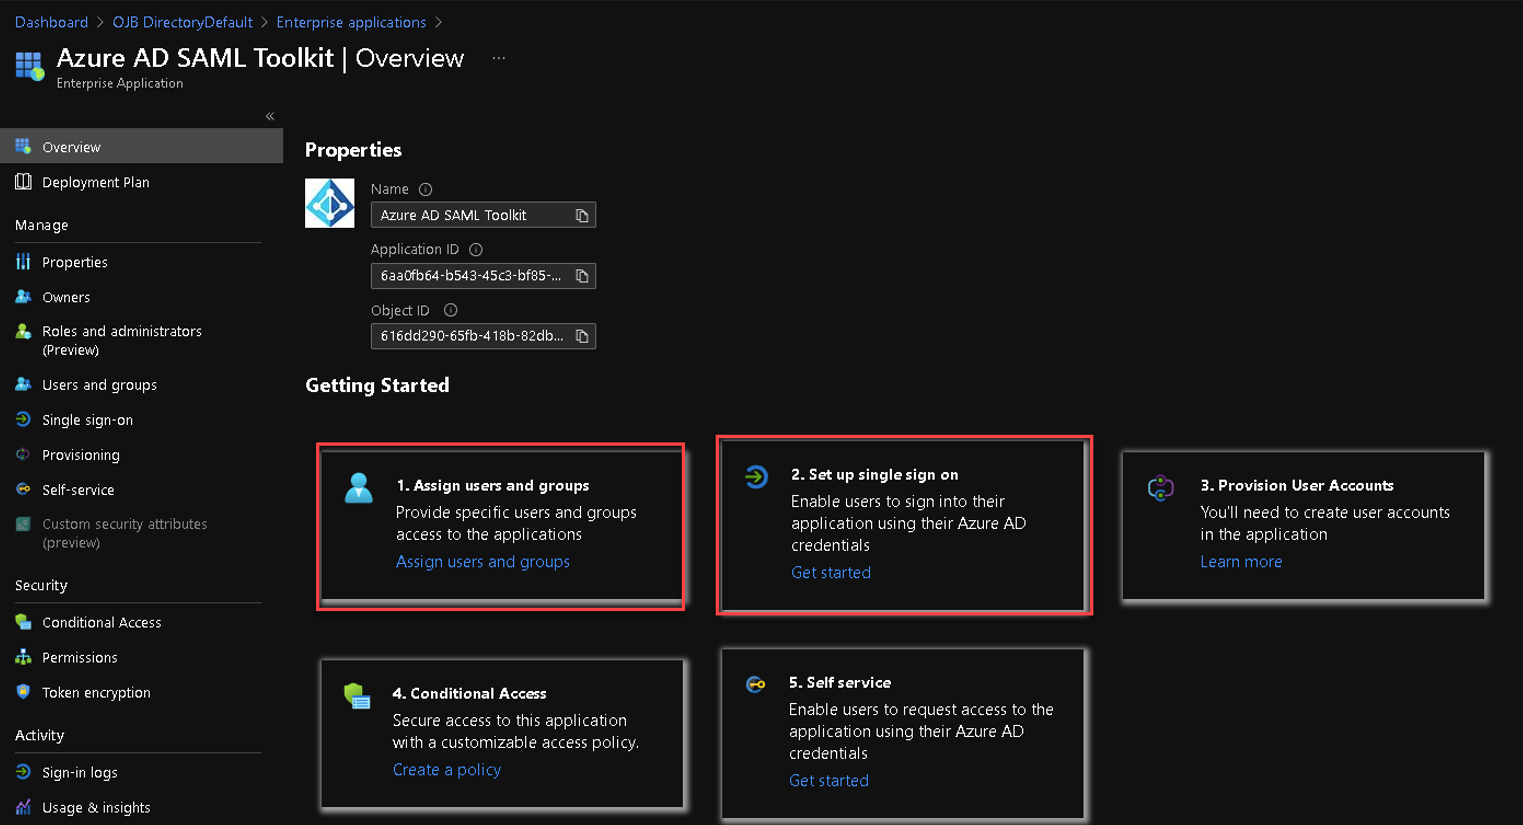Screen dimensions: 1523x825
Task: Go back to Enterprise applications breadcrumb
Action: point(351,22)
